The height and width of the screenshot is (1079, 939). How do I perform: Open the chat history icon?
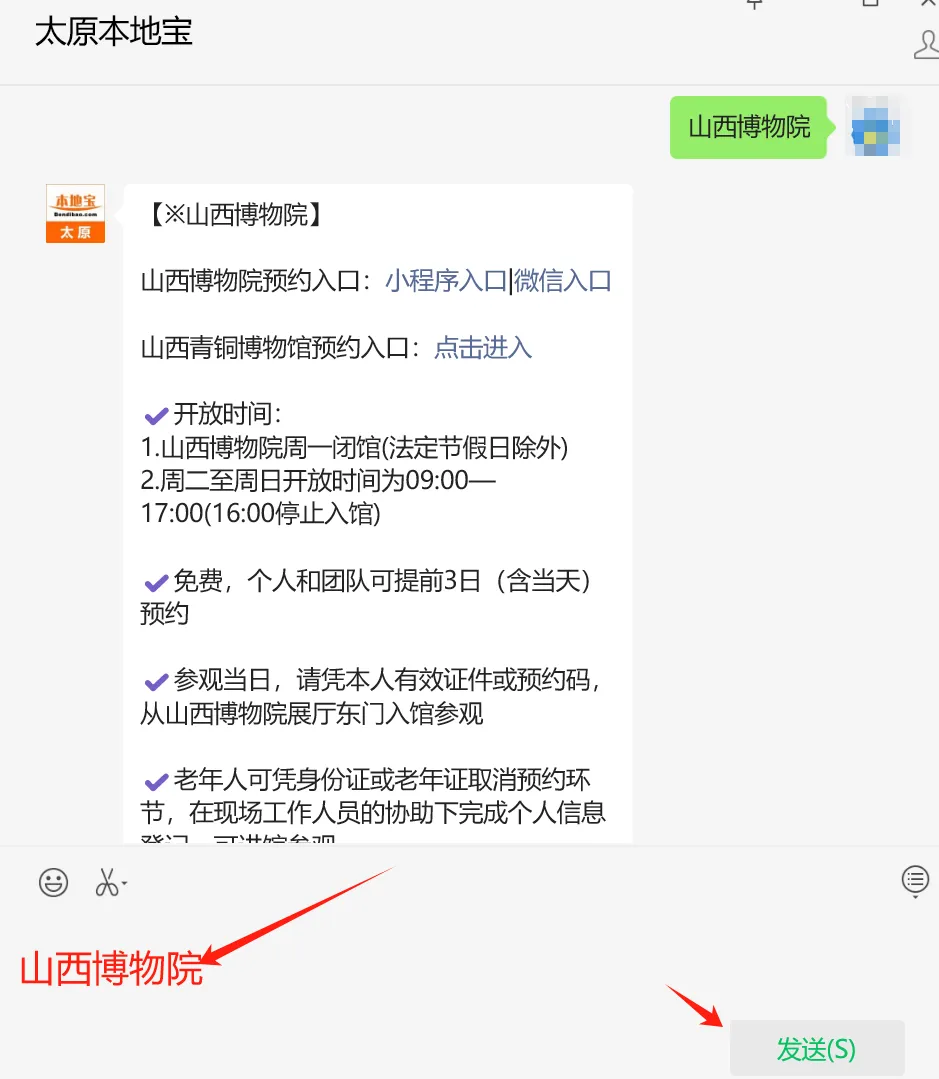(x=915, y=879)
